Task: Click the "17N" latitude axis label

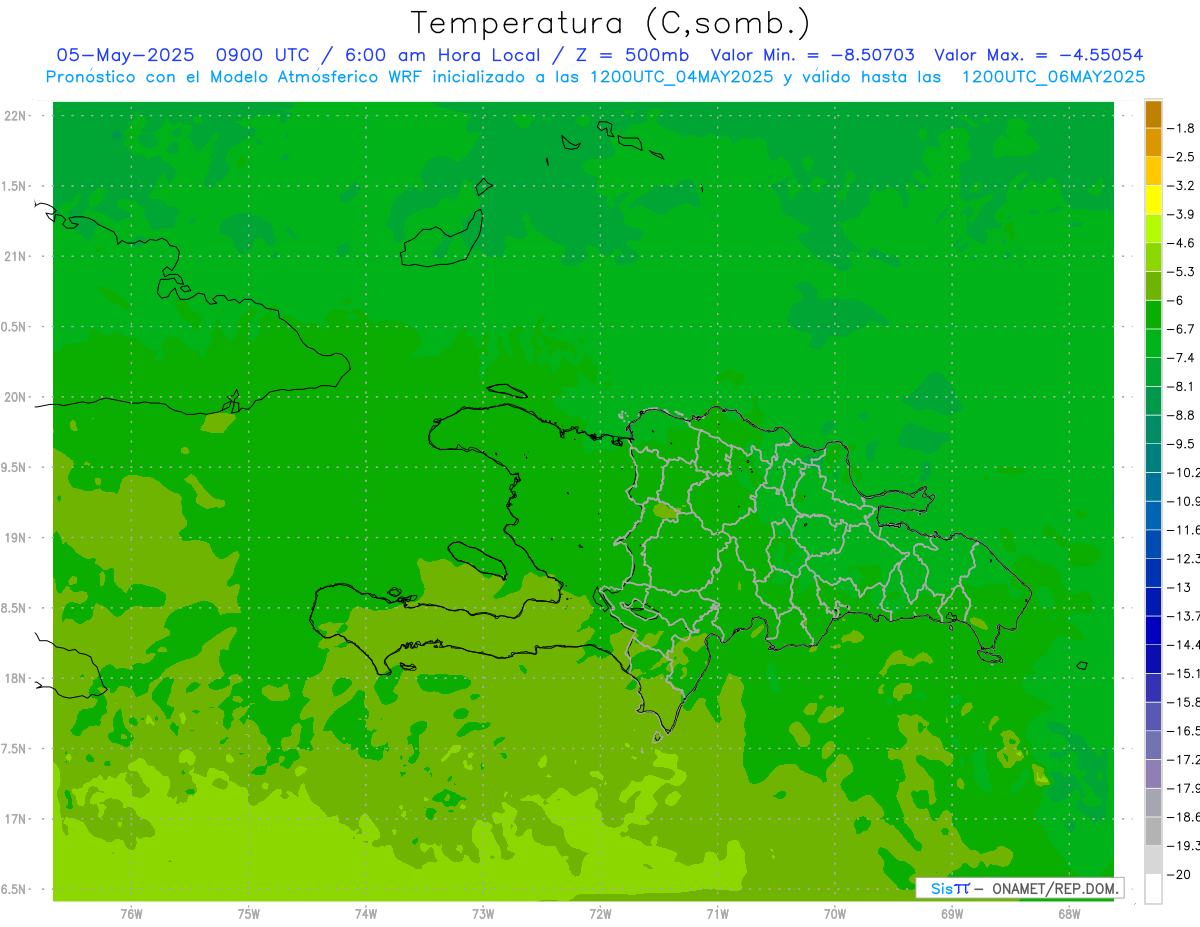Action: (x=17, y=819)
